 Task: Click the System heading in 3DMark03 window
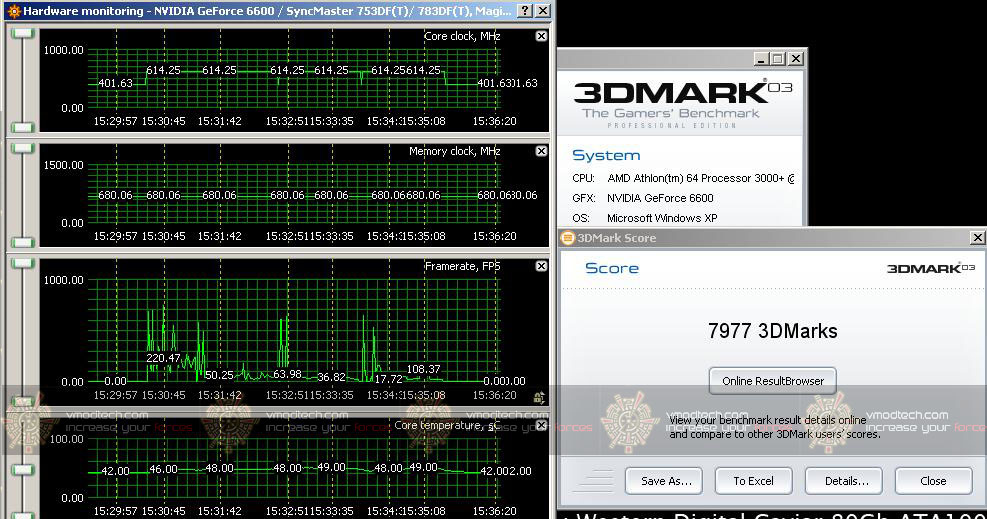click(606, 155)
